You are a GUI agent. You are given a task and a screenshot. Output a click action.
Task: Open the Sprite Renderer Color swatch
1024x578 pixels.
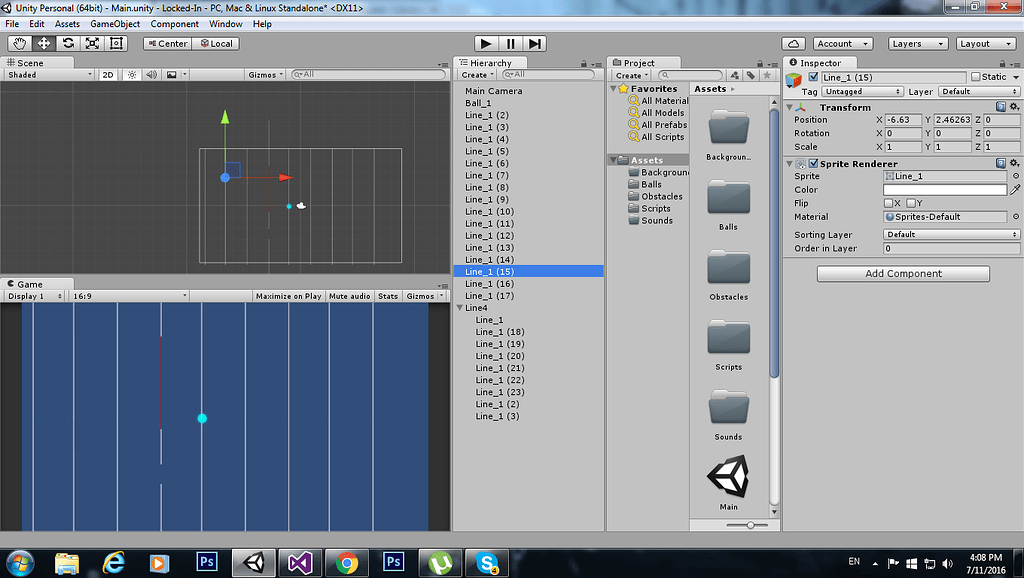tap(945, 189)
